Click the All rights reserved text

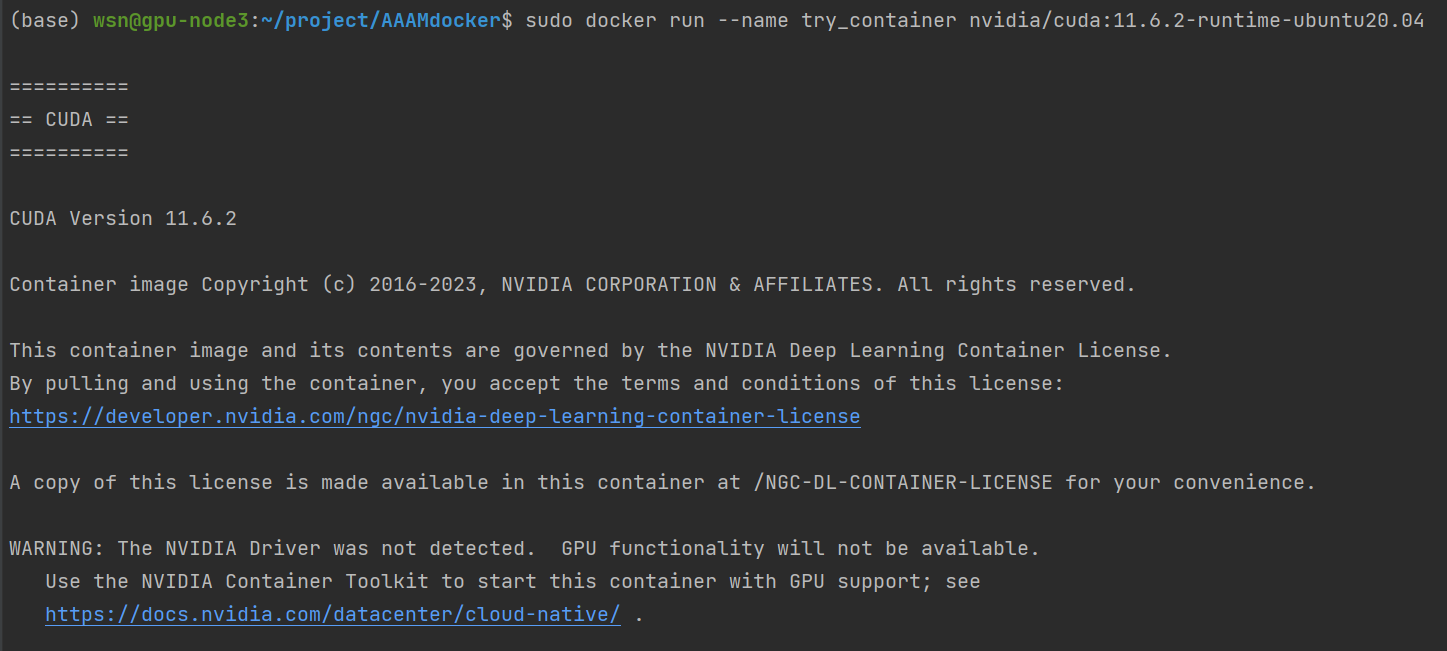(1016, 284)
